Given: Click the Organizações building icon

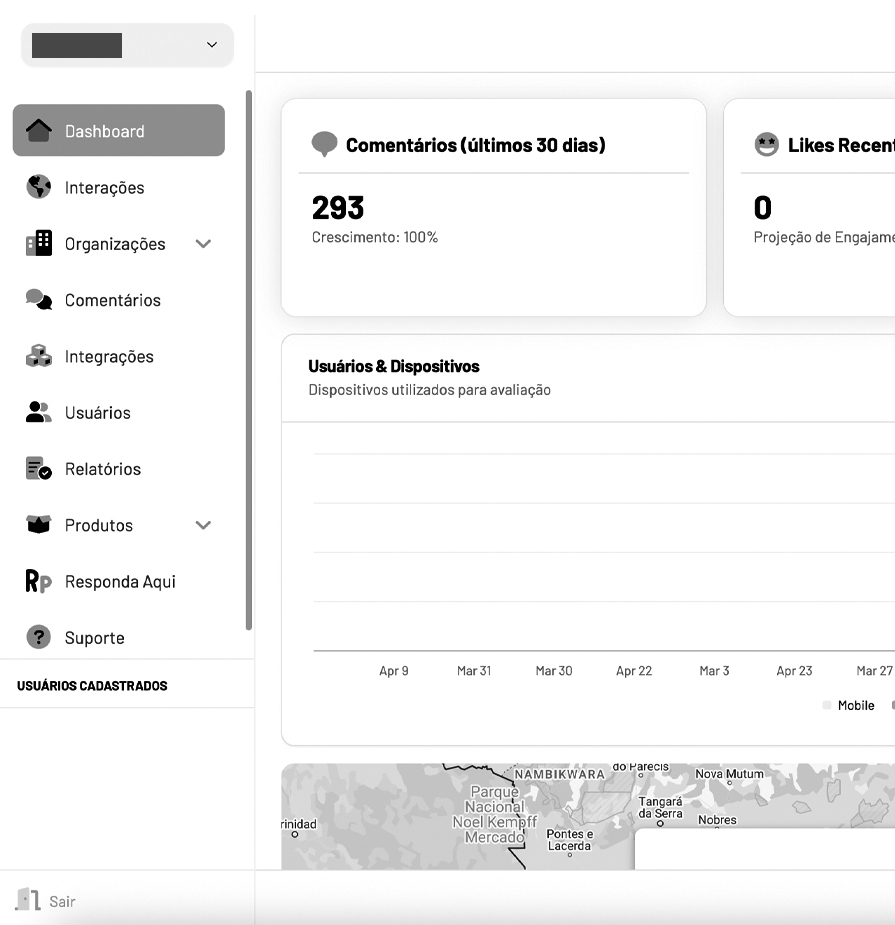Looking at the screenshot, I should 39,244.
